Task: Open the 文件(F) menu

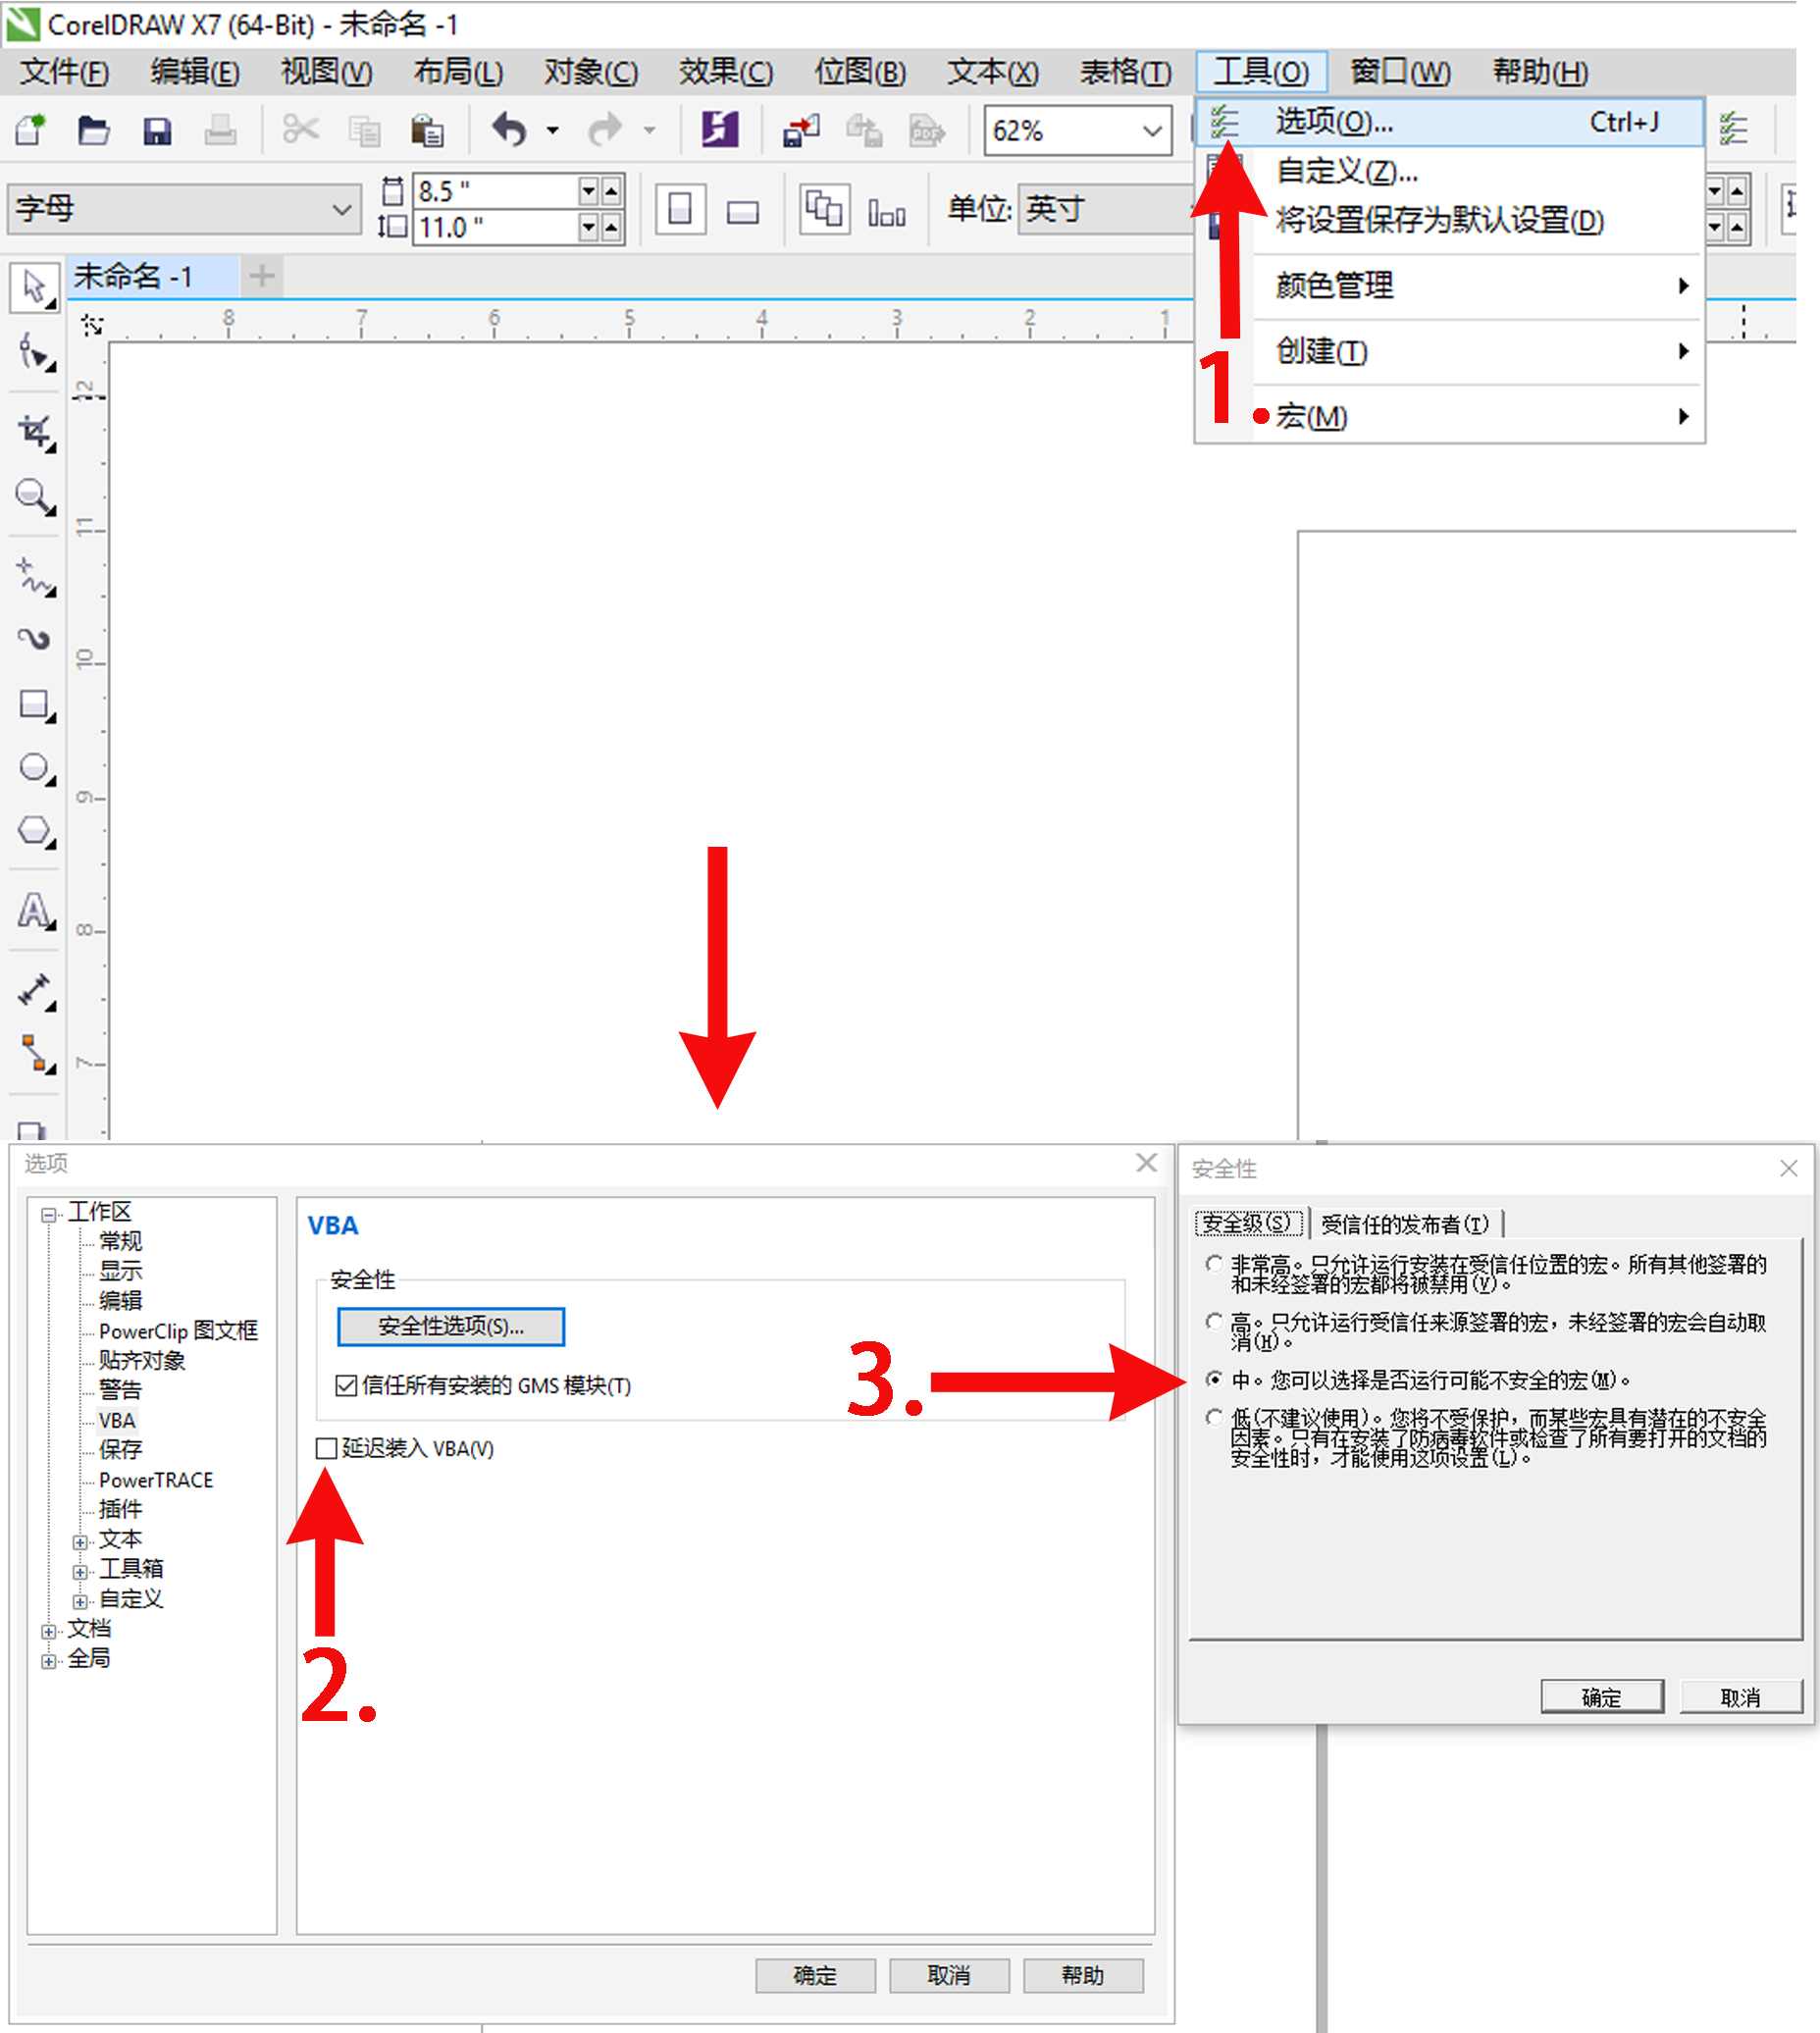Action: [65, 72]
